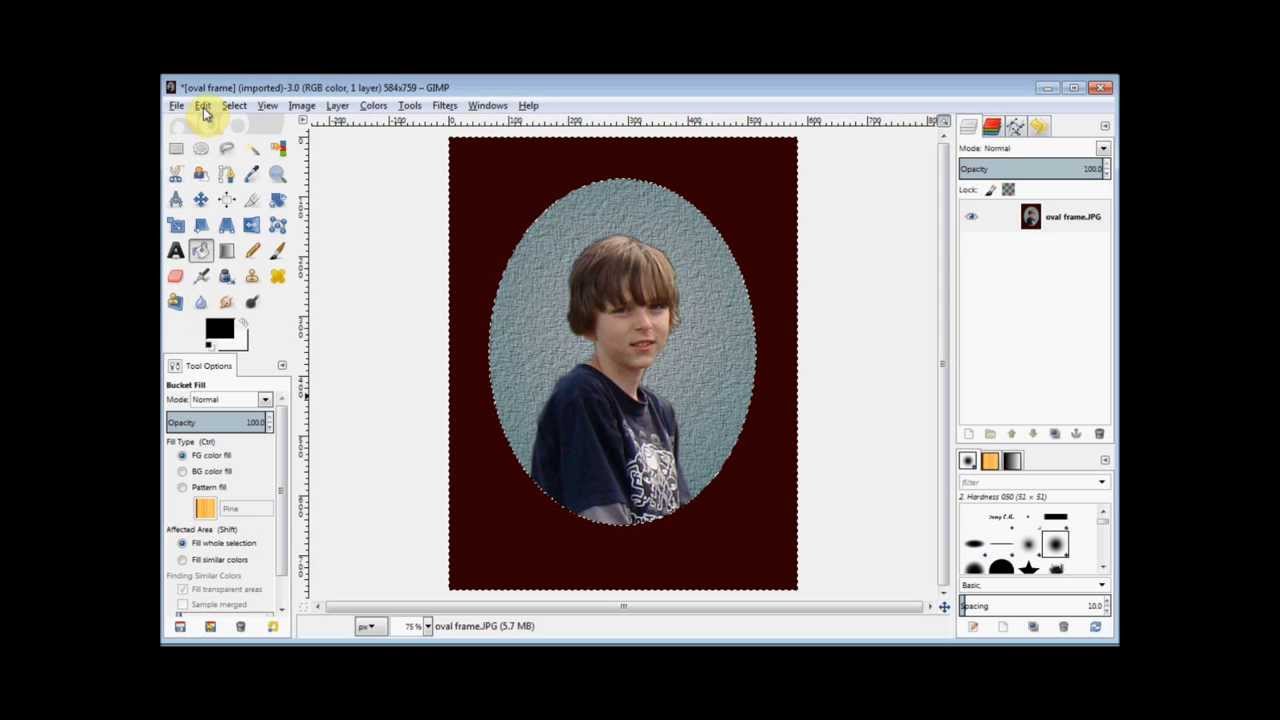Image resolution: width=1280 pixels, height=720 pixels.
Task: Toggle the Fill transparent areas checkbox
Action: pyautogui.click(x=182, y=589)
